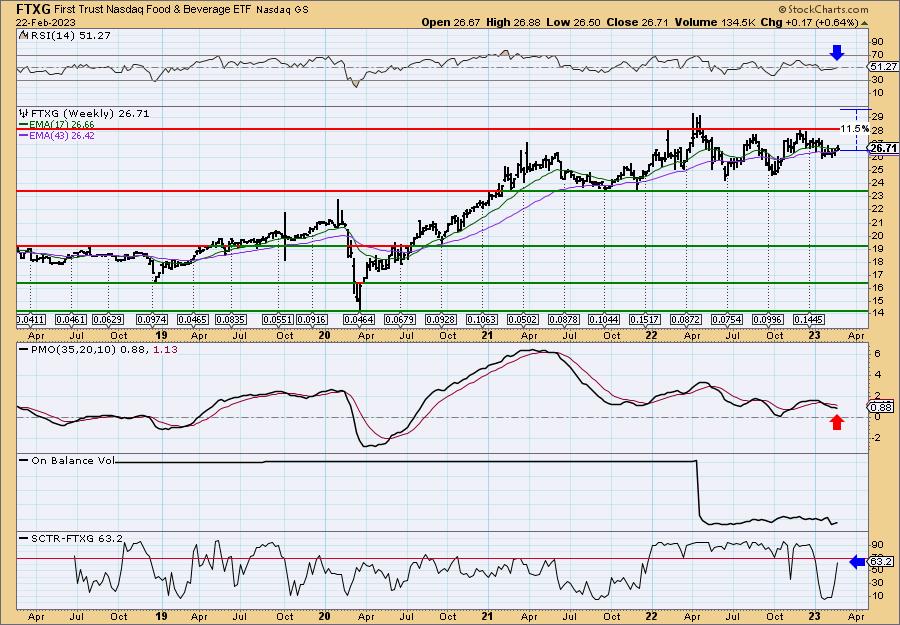Open the StockCharts.com copyright link

(x=824, y=10)
